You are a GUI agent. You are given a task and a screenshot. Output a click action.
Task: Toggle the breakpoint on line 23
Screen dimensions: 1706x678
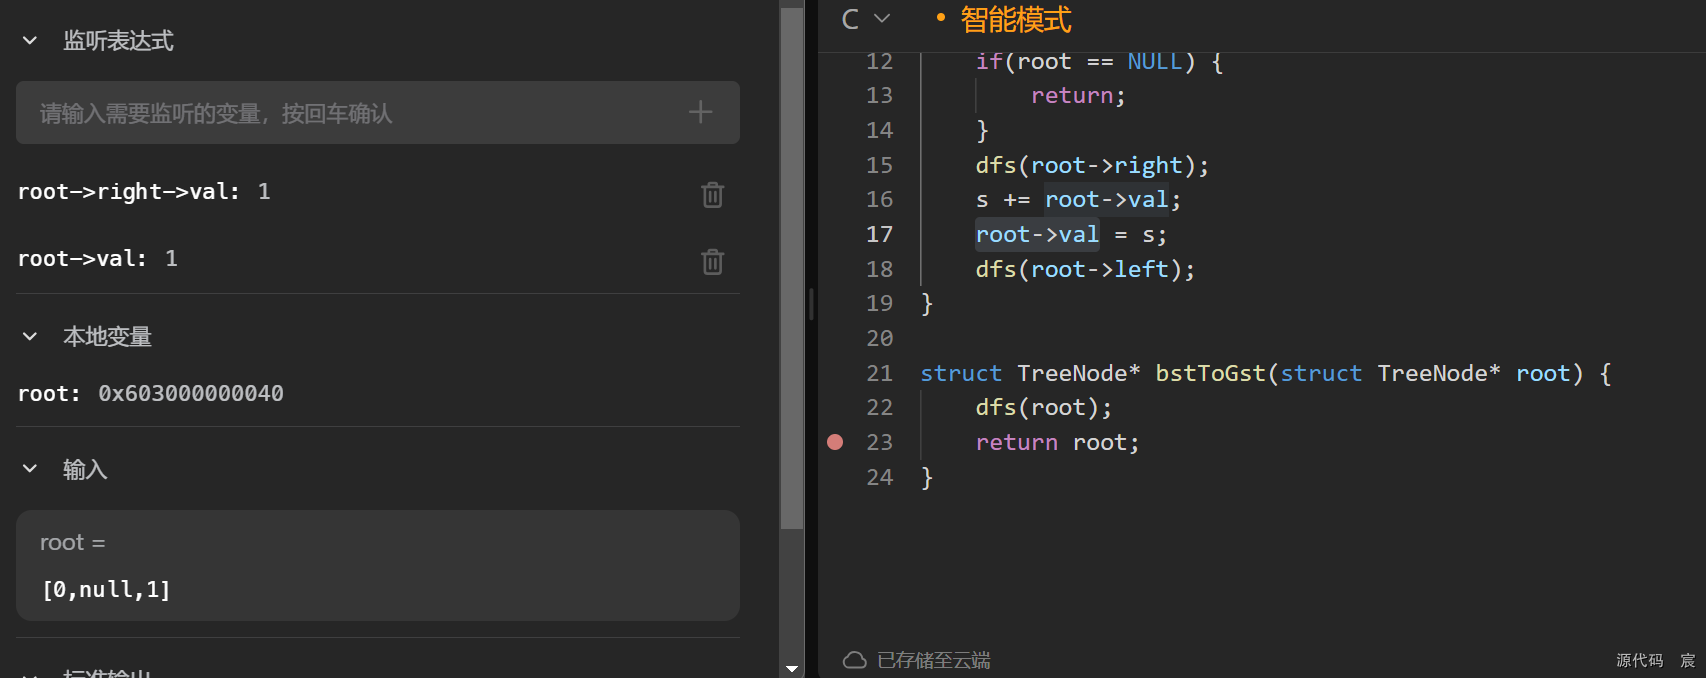point(835,442)
